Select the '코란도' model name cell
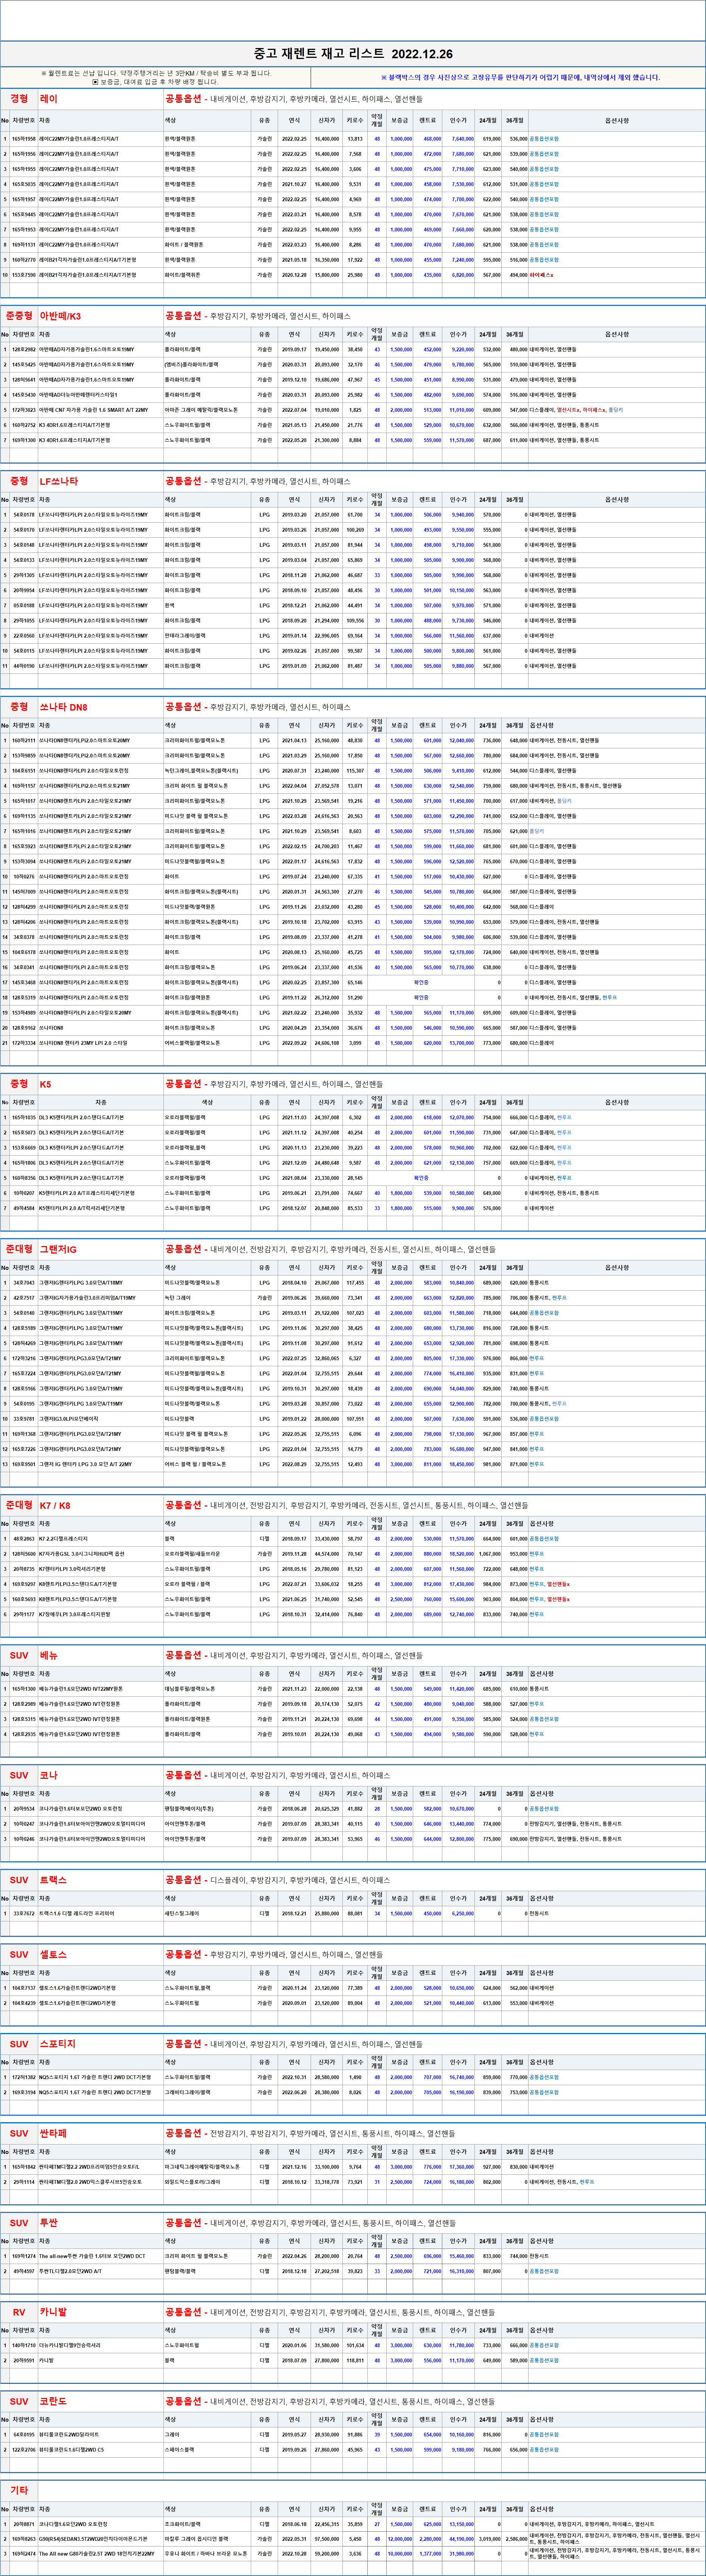Image resolution: width=706 pixels, height=2576 pixels. [100, 2401]
